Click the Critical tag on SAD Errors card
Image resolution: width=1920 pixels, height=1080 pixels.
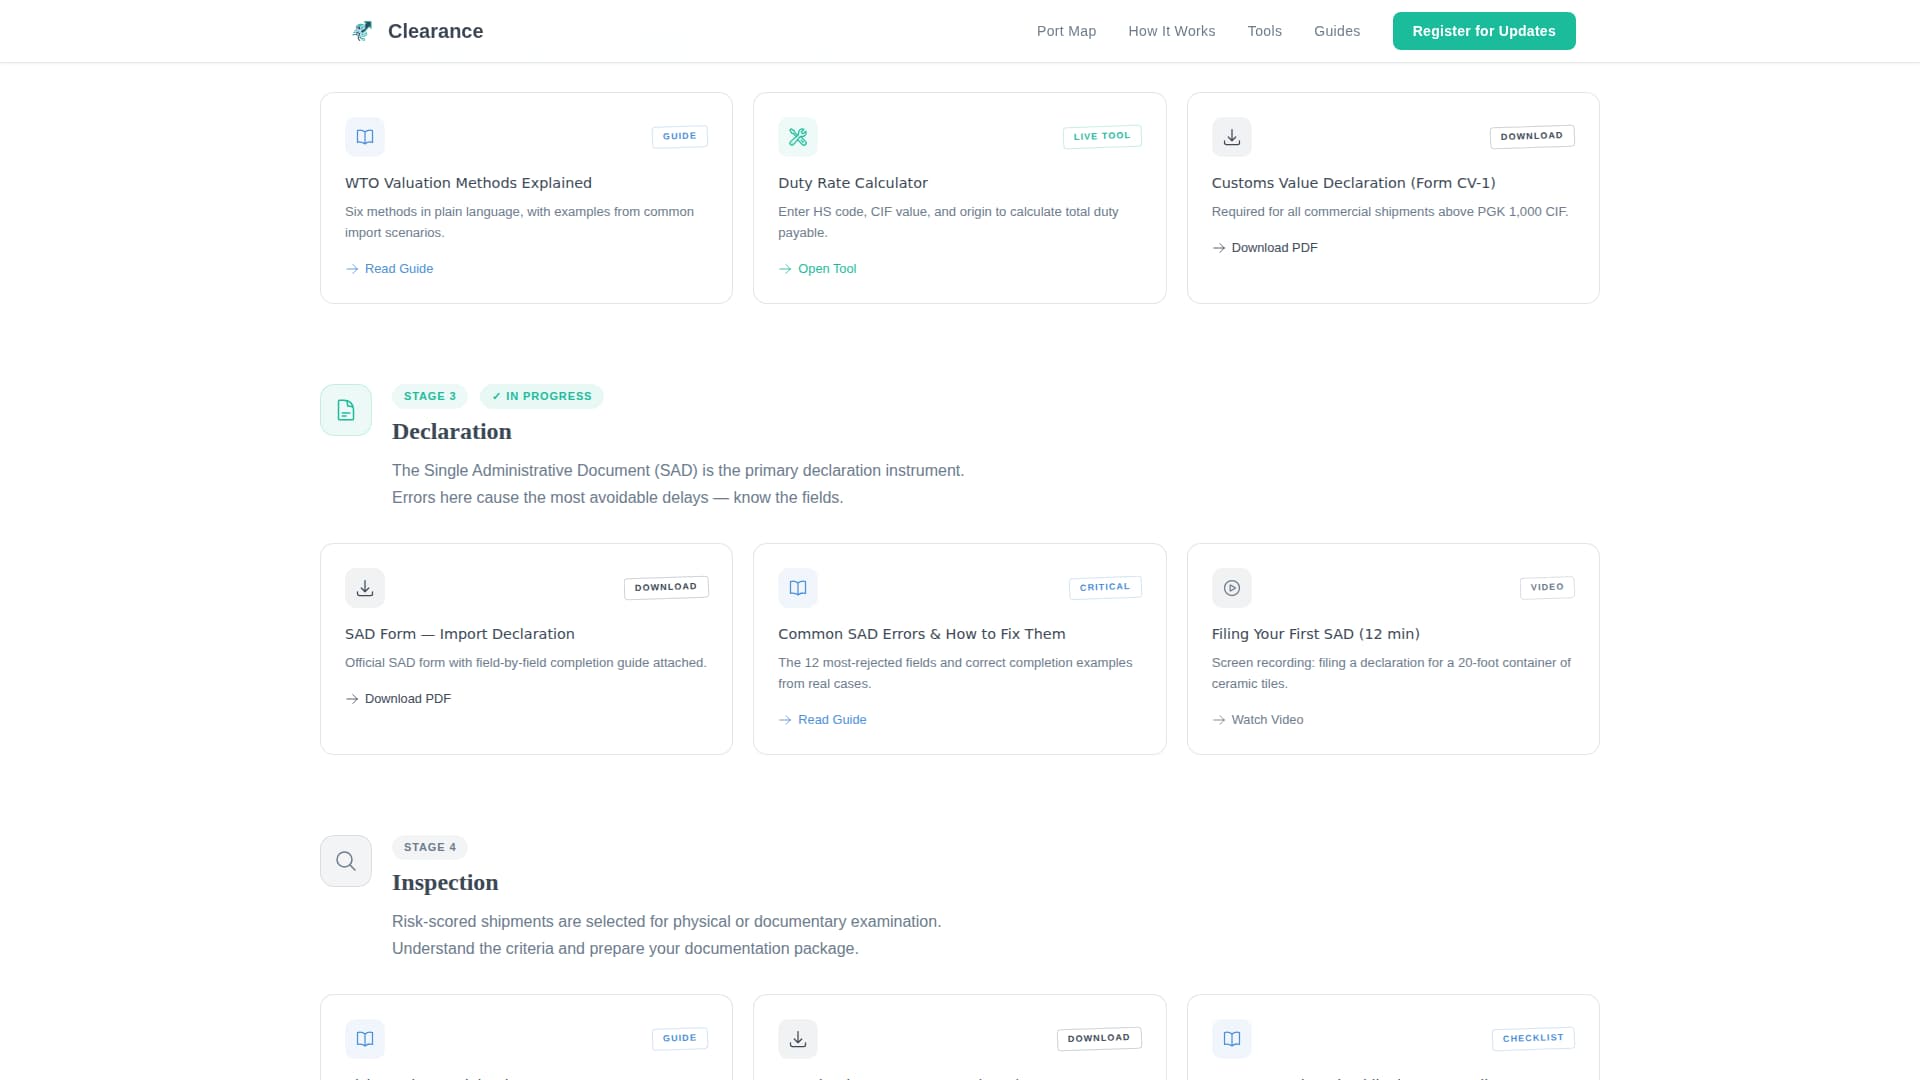point(1104,587)
